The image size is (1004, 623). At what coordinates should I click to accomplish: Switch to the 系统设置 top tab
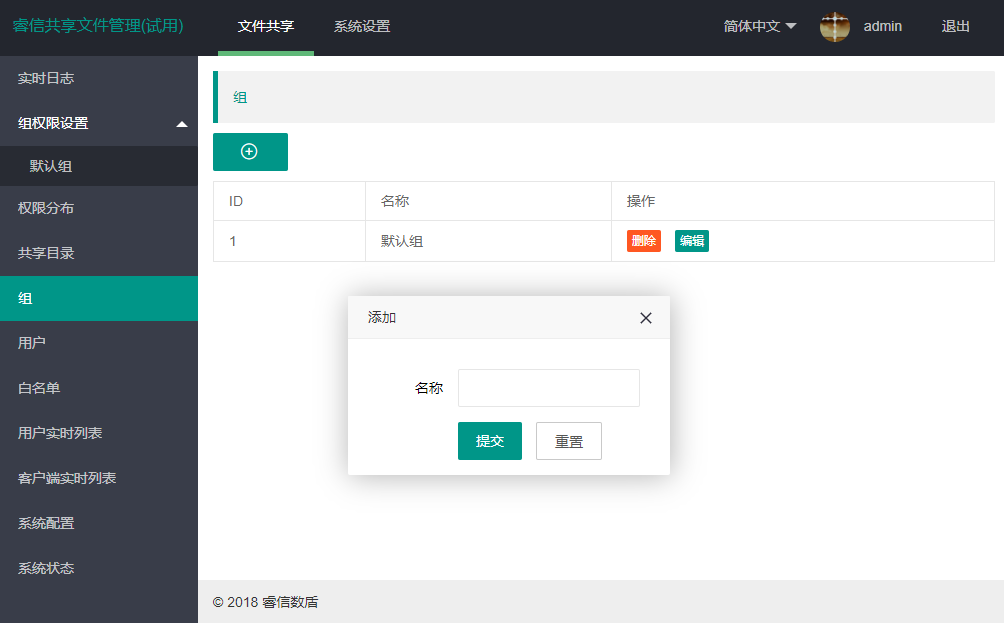[x=362, y=26]
